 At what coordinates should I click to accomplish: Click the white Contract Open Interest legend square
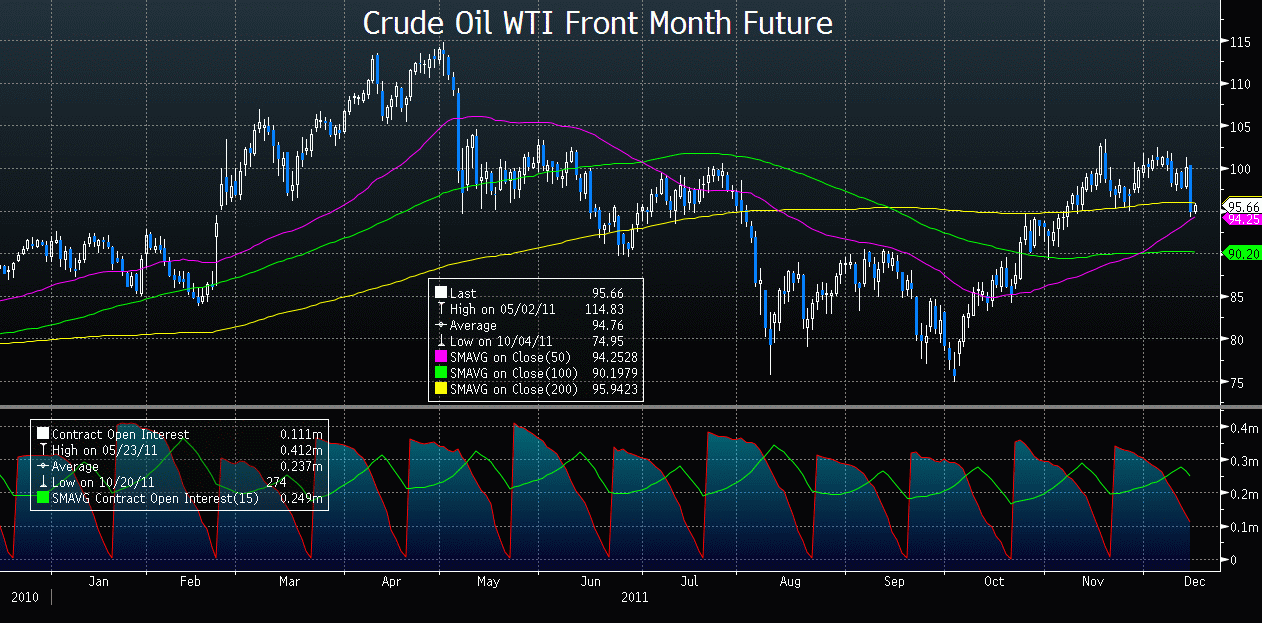click(43, 434)
